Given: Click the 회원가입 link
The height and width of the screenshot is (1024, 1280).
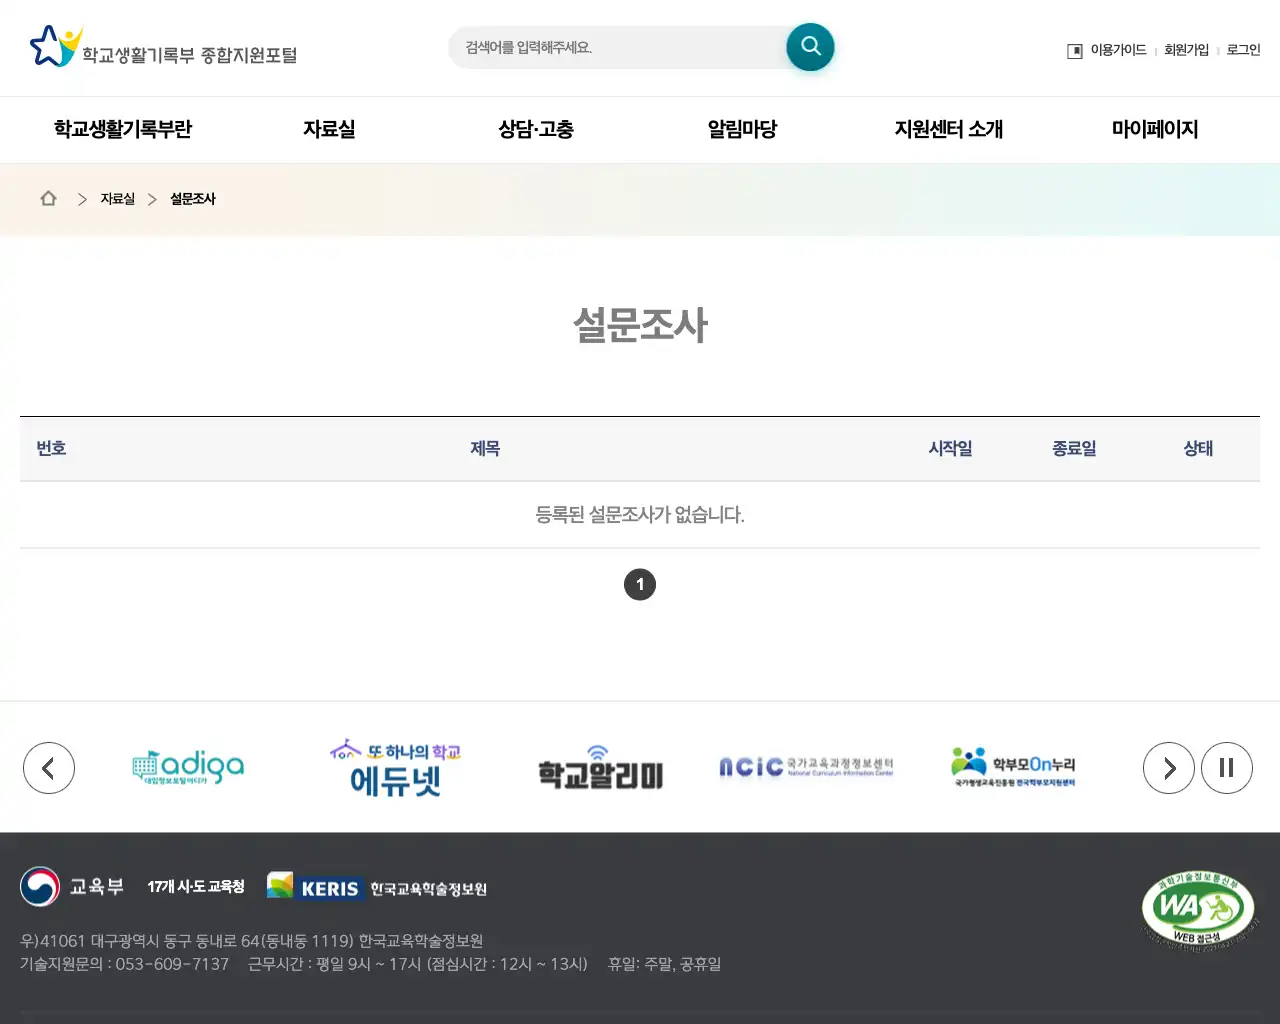Looking at the screenshot, I should (1186, 50).
